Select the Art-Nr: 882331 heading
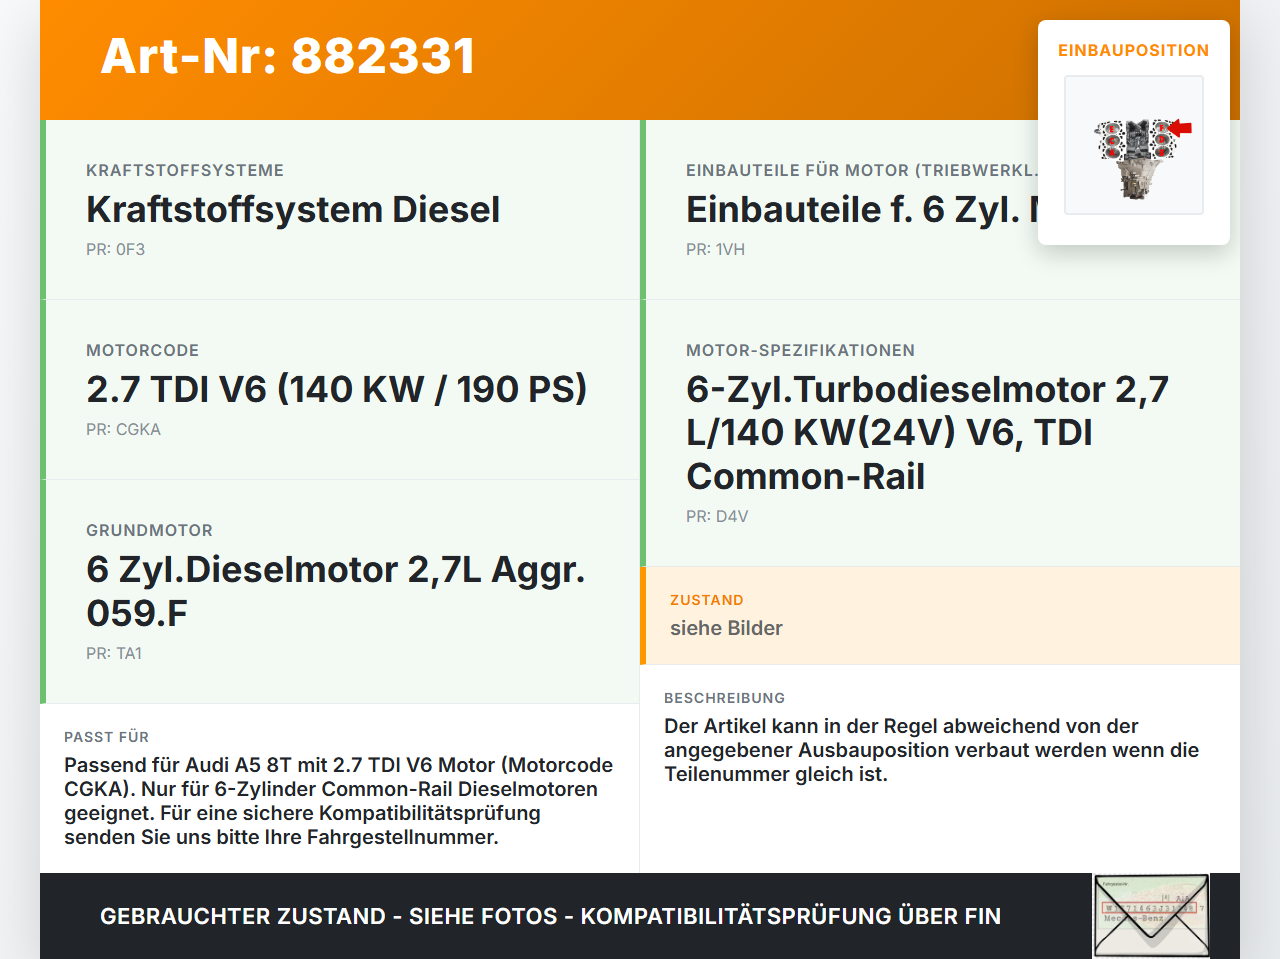 (x=288, y=56)
